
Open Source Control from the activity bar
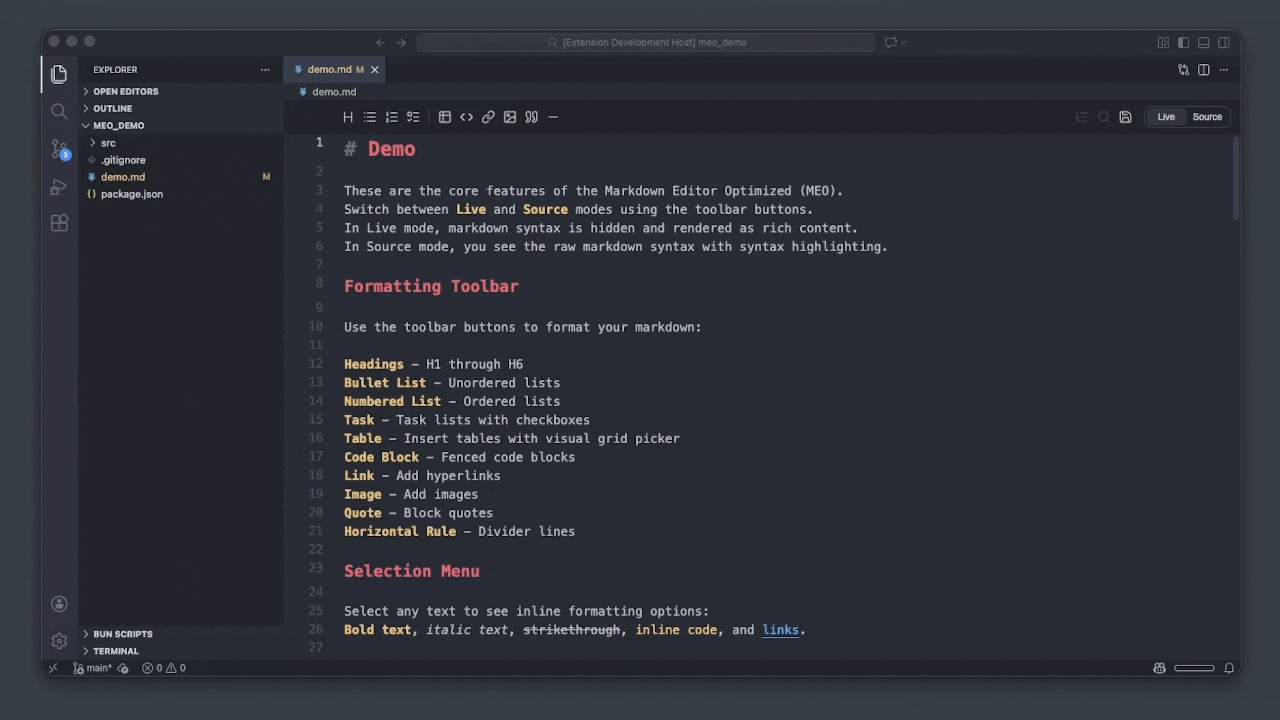click(x=59, y=150)
